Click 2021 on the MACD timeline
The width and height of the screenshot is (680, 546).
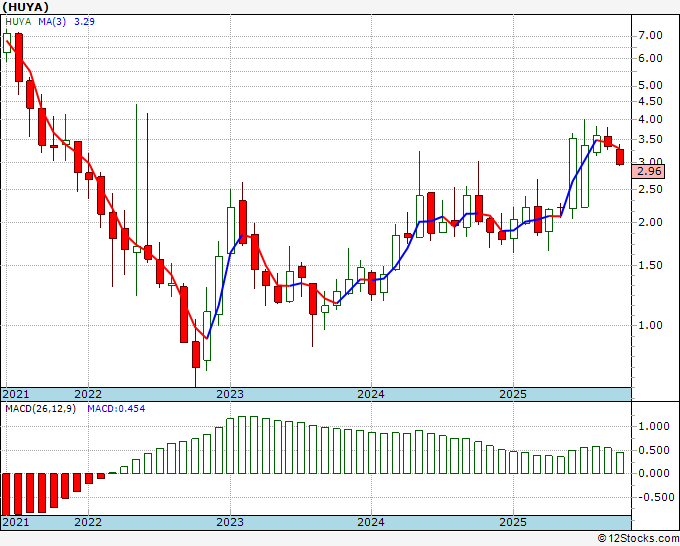16,522
